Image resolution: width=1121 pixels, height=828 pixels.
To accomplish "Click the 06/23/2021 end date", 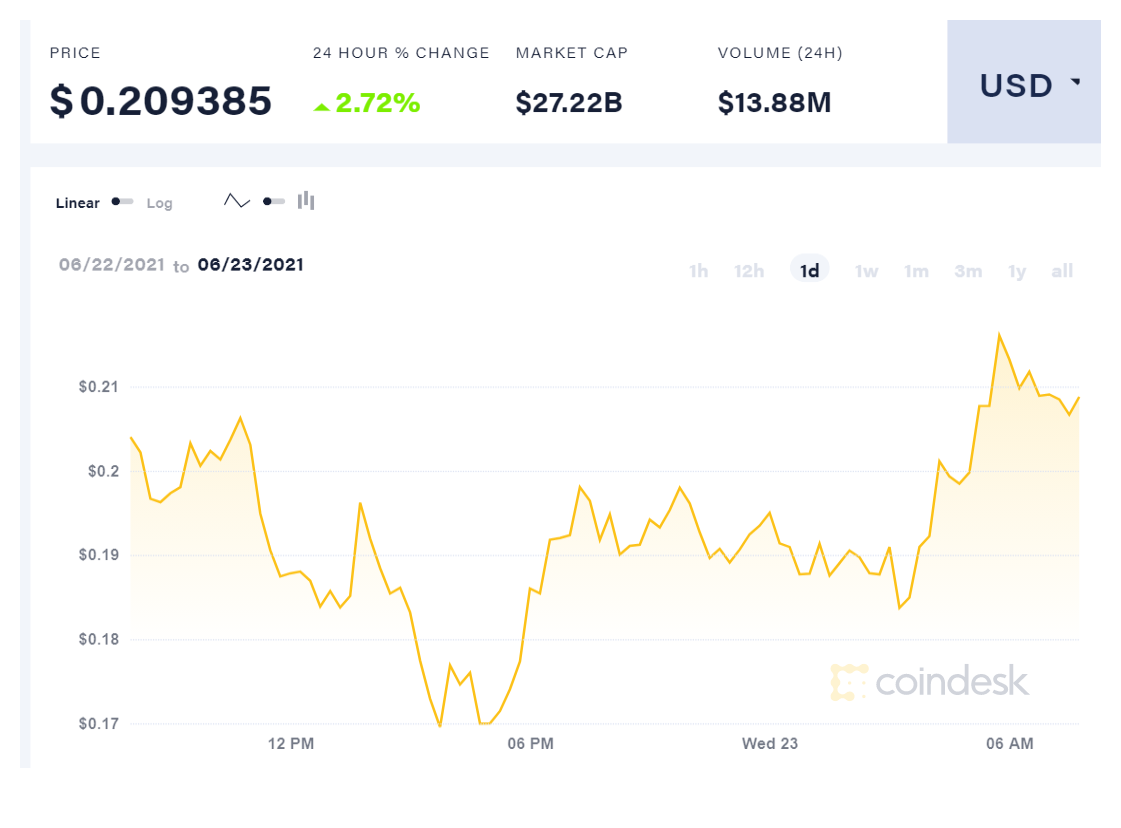I will coord(251,265).
